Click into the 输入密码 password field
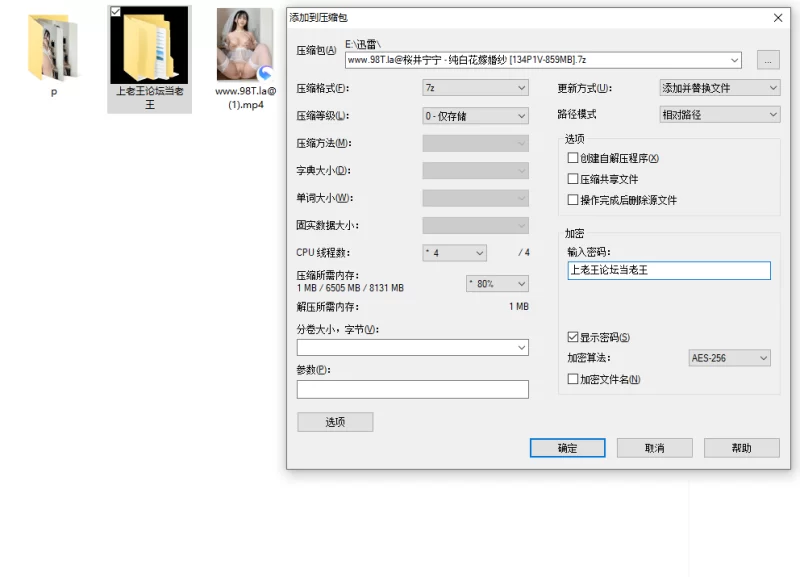Screen dimensions: 800x577 tap(669, 270)
